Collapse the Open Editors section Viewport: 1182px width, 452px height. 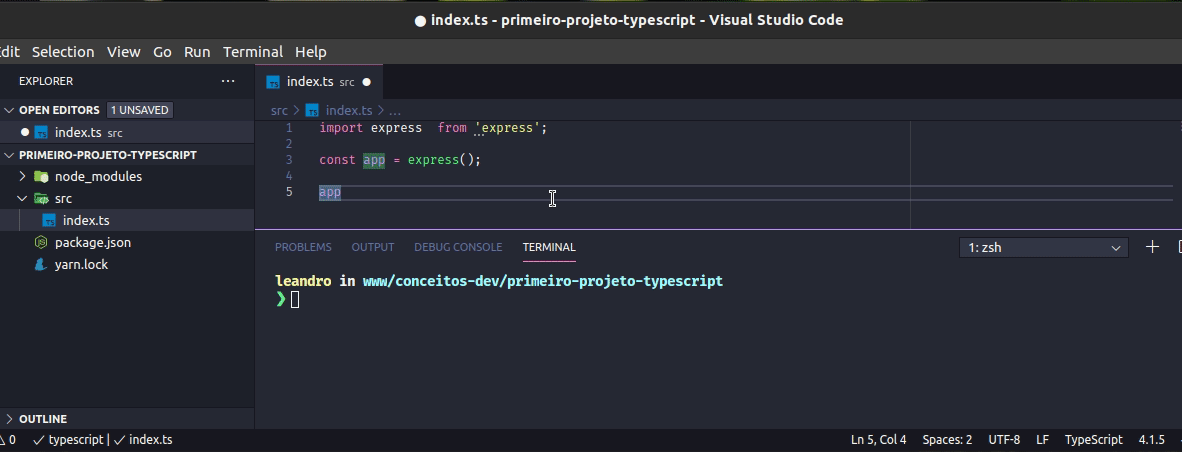tap(9, 110)
